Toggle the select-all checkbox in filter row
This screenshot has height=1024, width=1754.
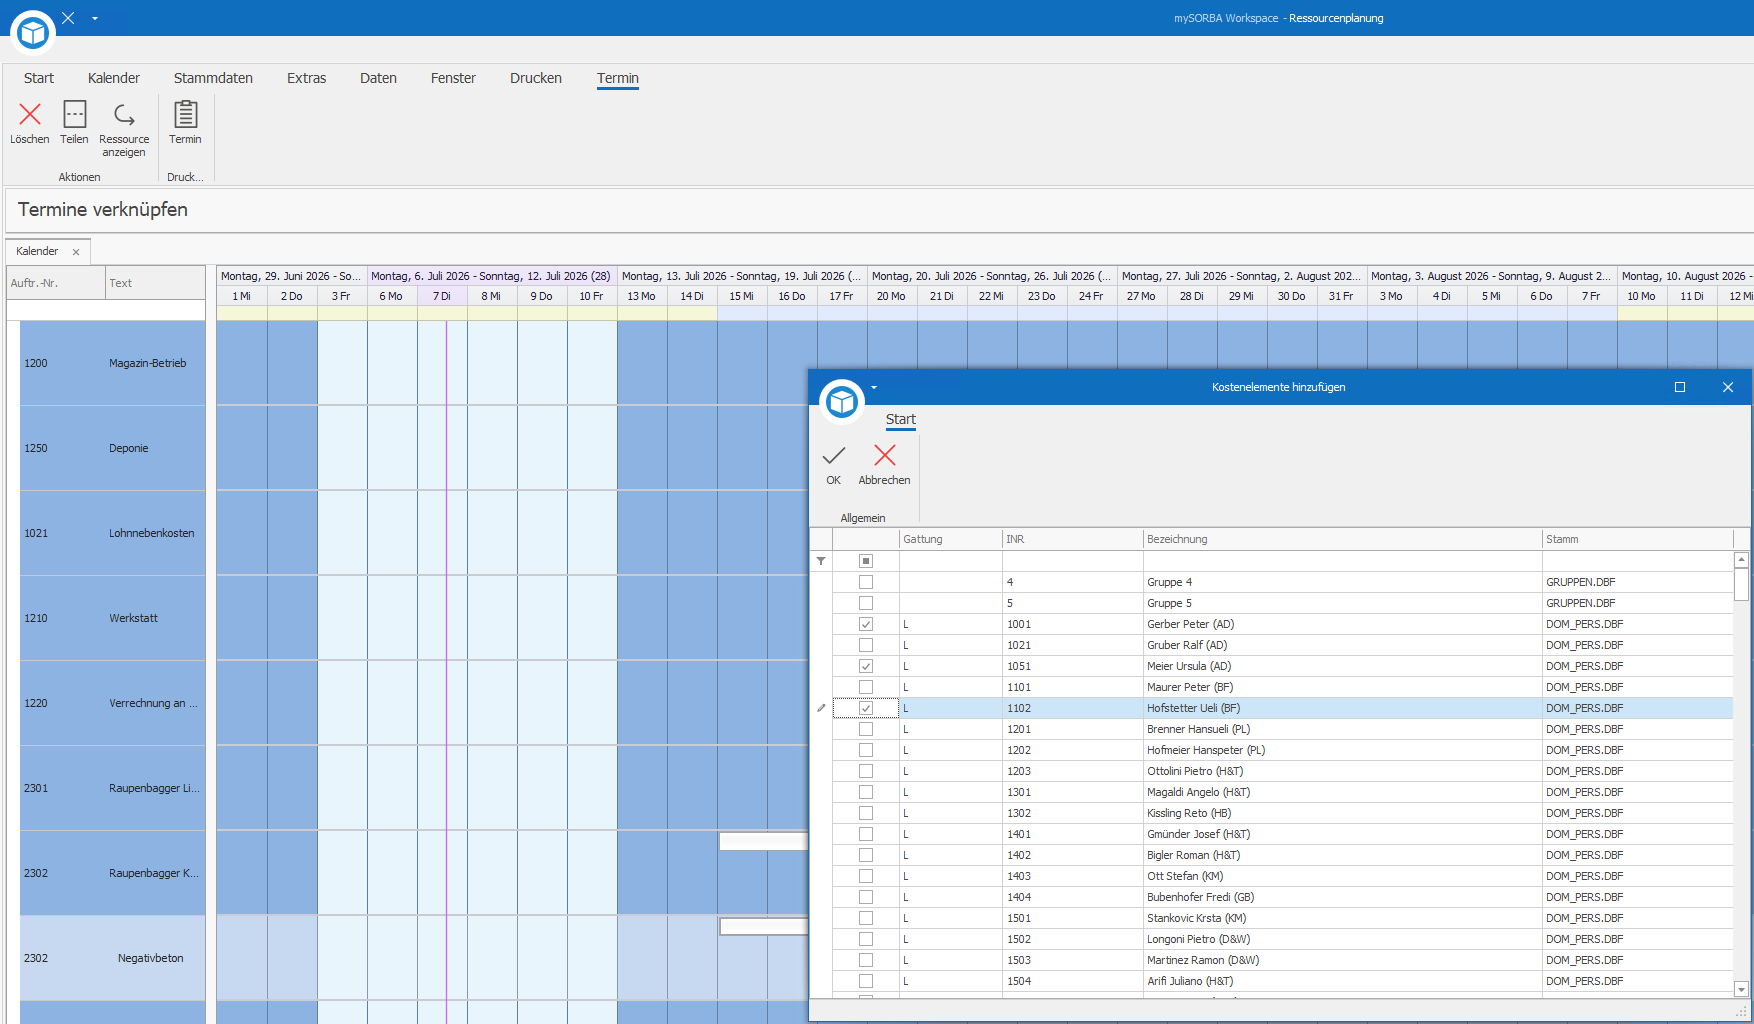coord(866,561)
